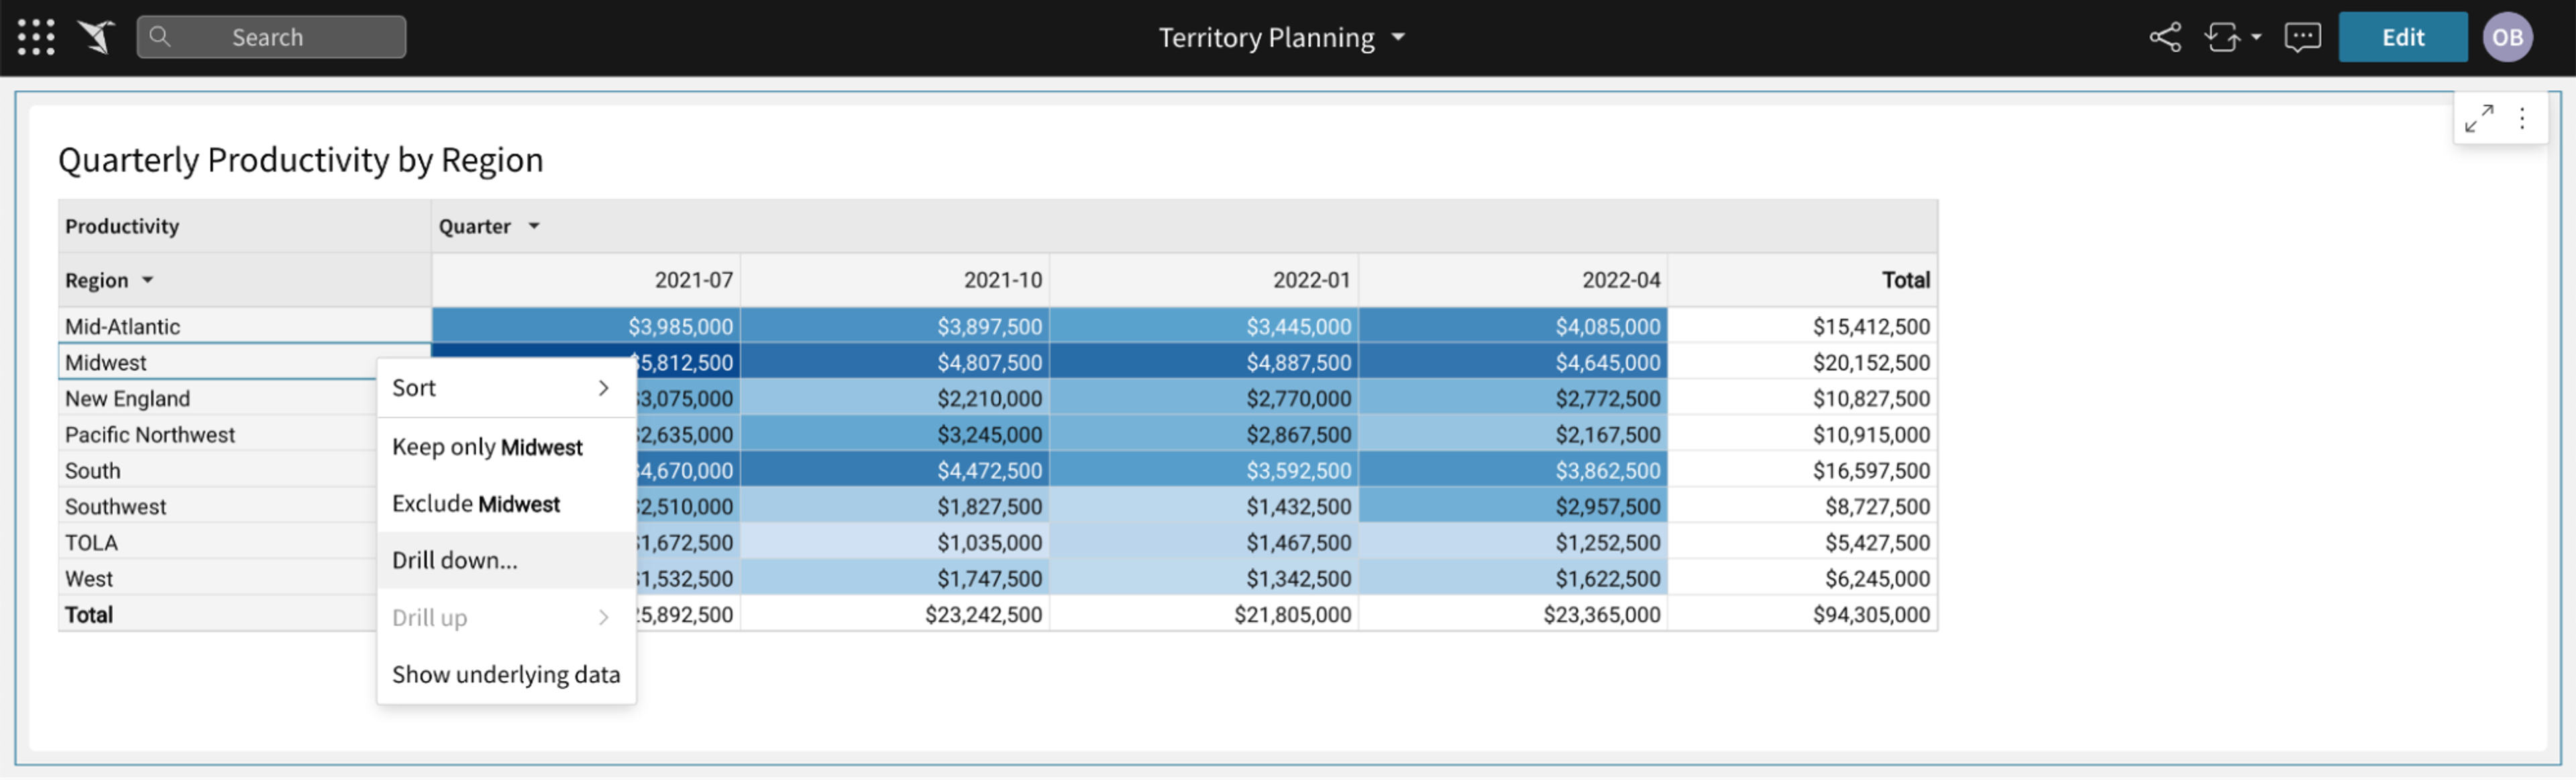Screen dimensions: 2576x780
Task: Click the $3,985,000 cell
Action: click(586, 326)
